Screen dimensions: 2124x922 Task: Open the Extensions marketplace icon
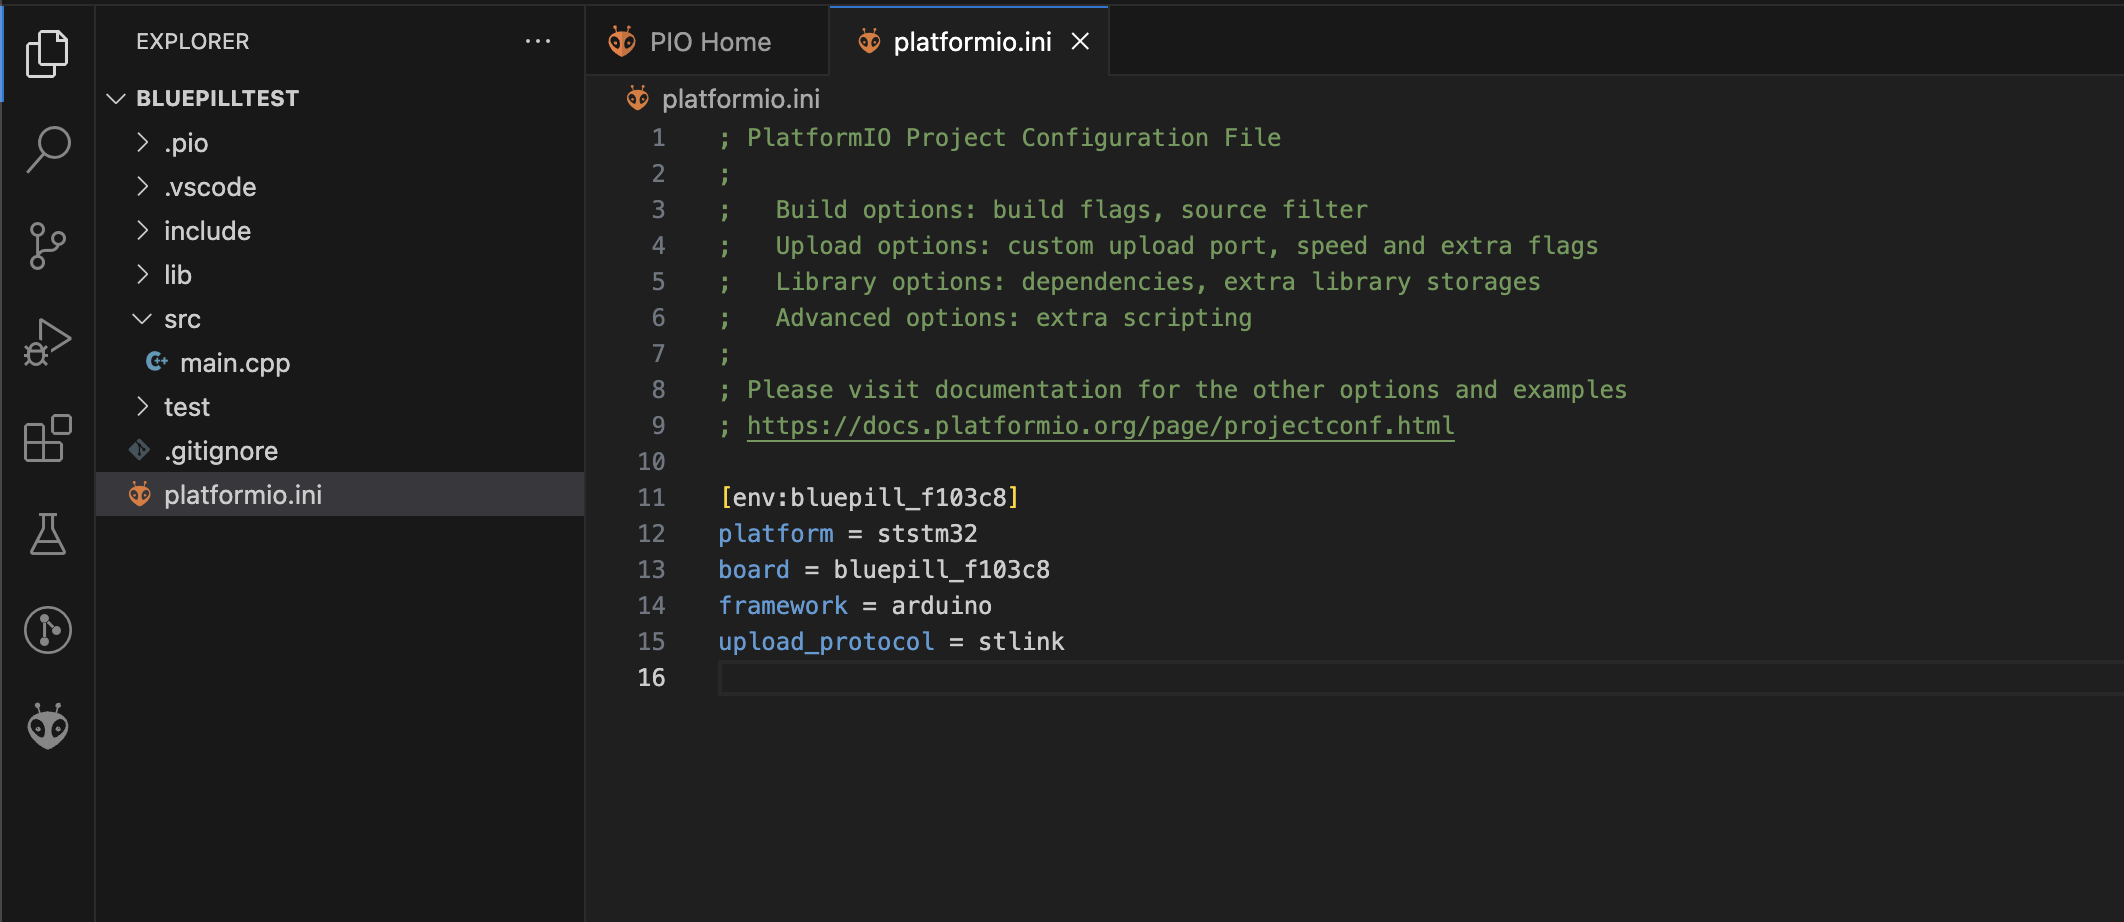47,438
